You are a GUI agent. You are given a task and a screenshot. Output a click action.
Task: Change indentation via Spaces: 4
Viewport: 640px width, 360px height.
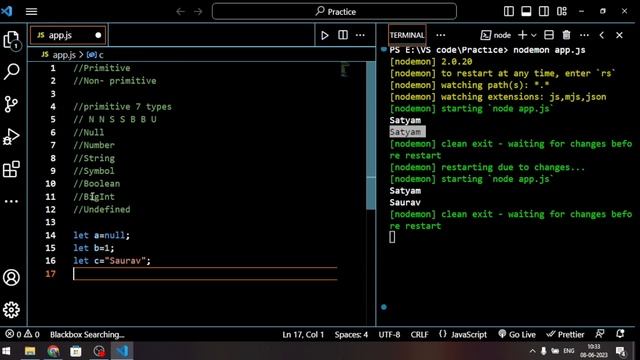351,334
